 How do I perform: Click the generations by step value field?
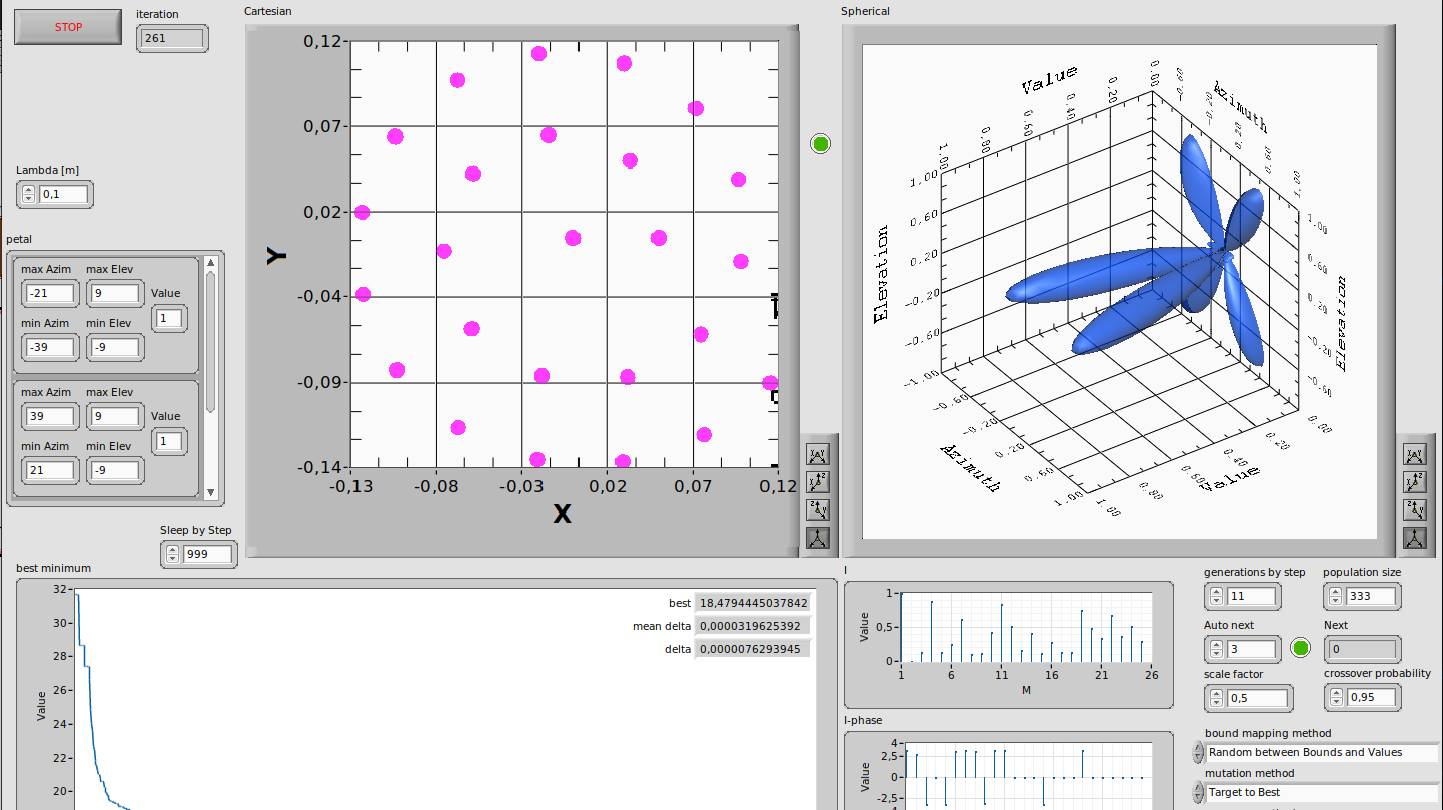pyautogui.click(x=1251, y=596)
